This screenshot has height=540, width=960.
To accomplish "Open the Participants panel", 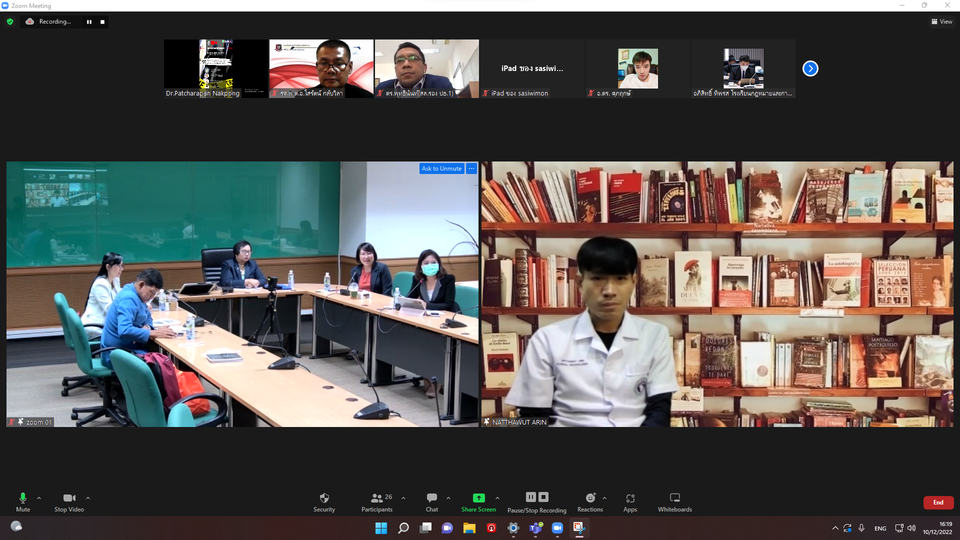I will (376, 500).
